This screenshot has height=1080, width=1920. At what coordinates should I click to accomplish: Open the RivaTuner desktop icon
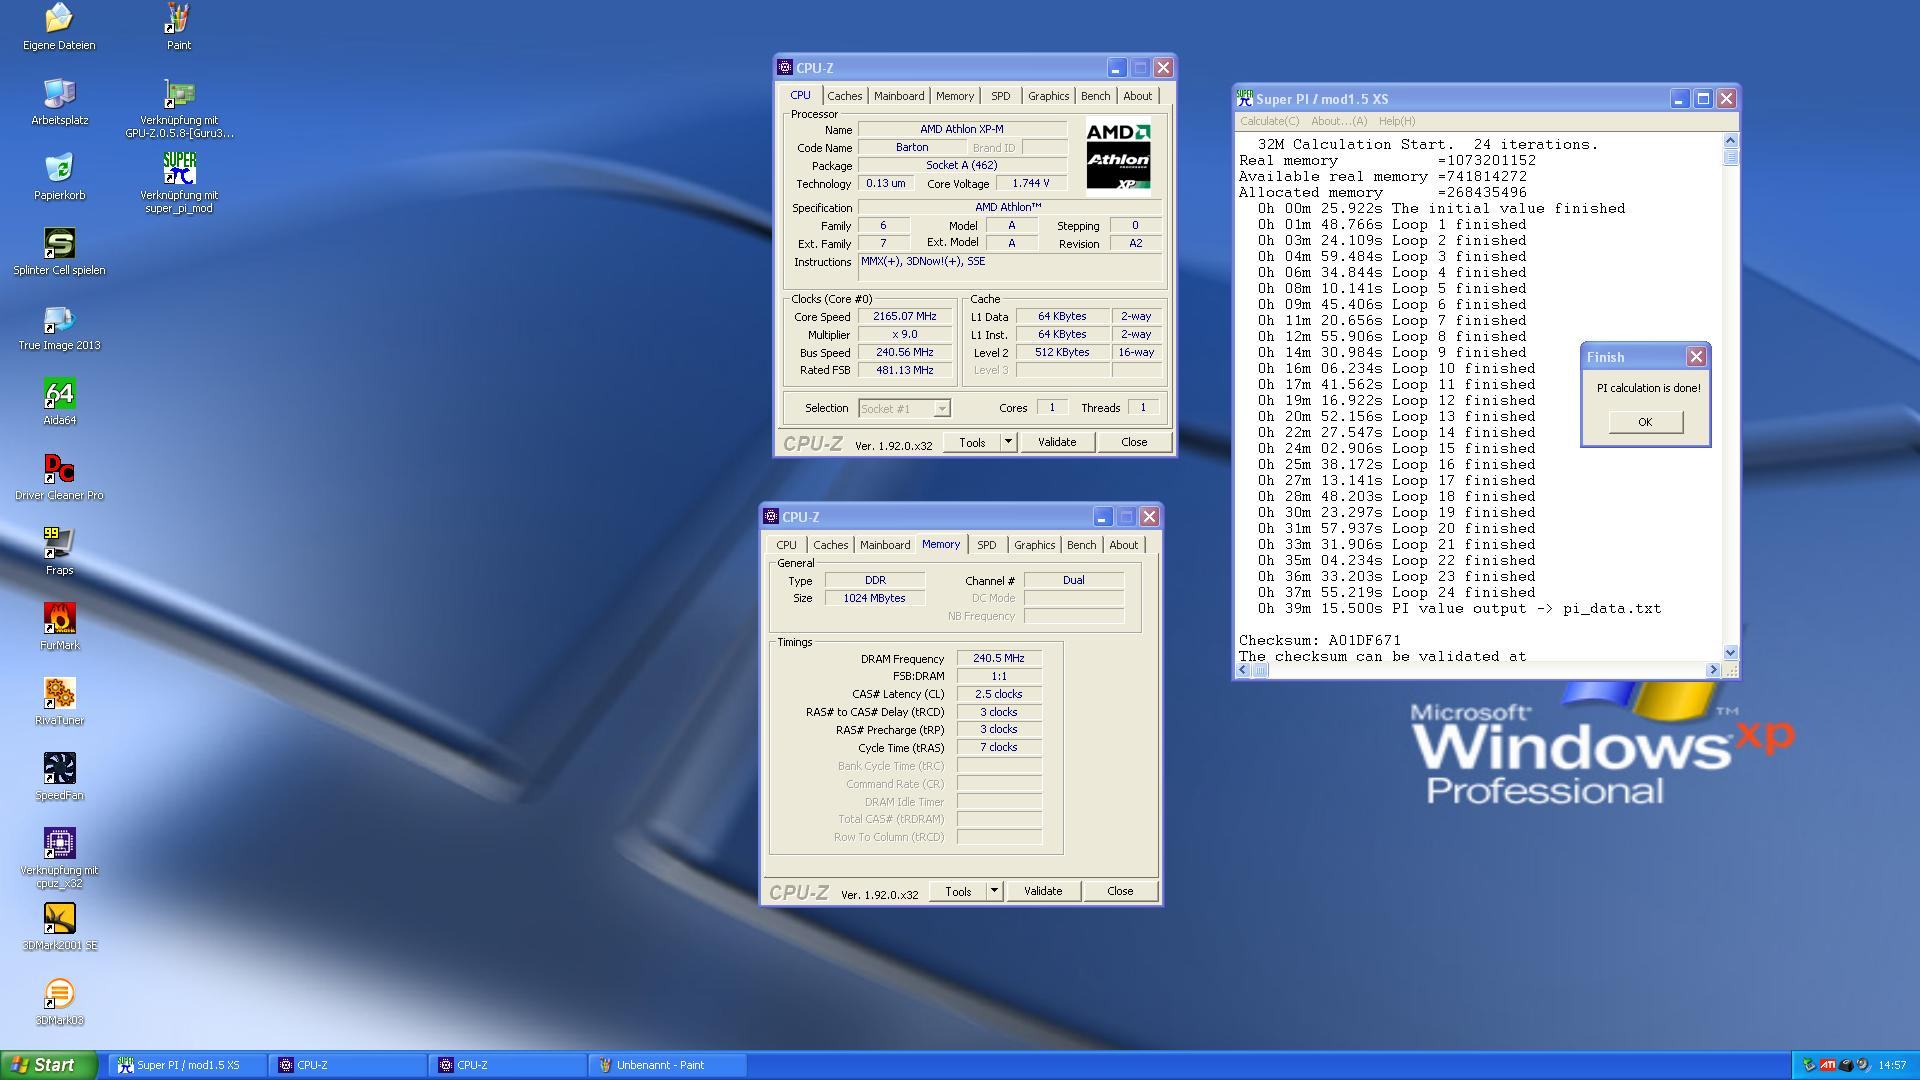59,695
